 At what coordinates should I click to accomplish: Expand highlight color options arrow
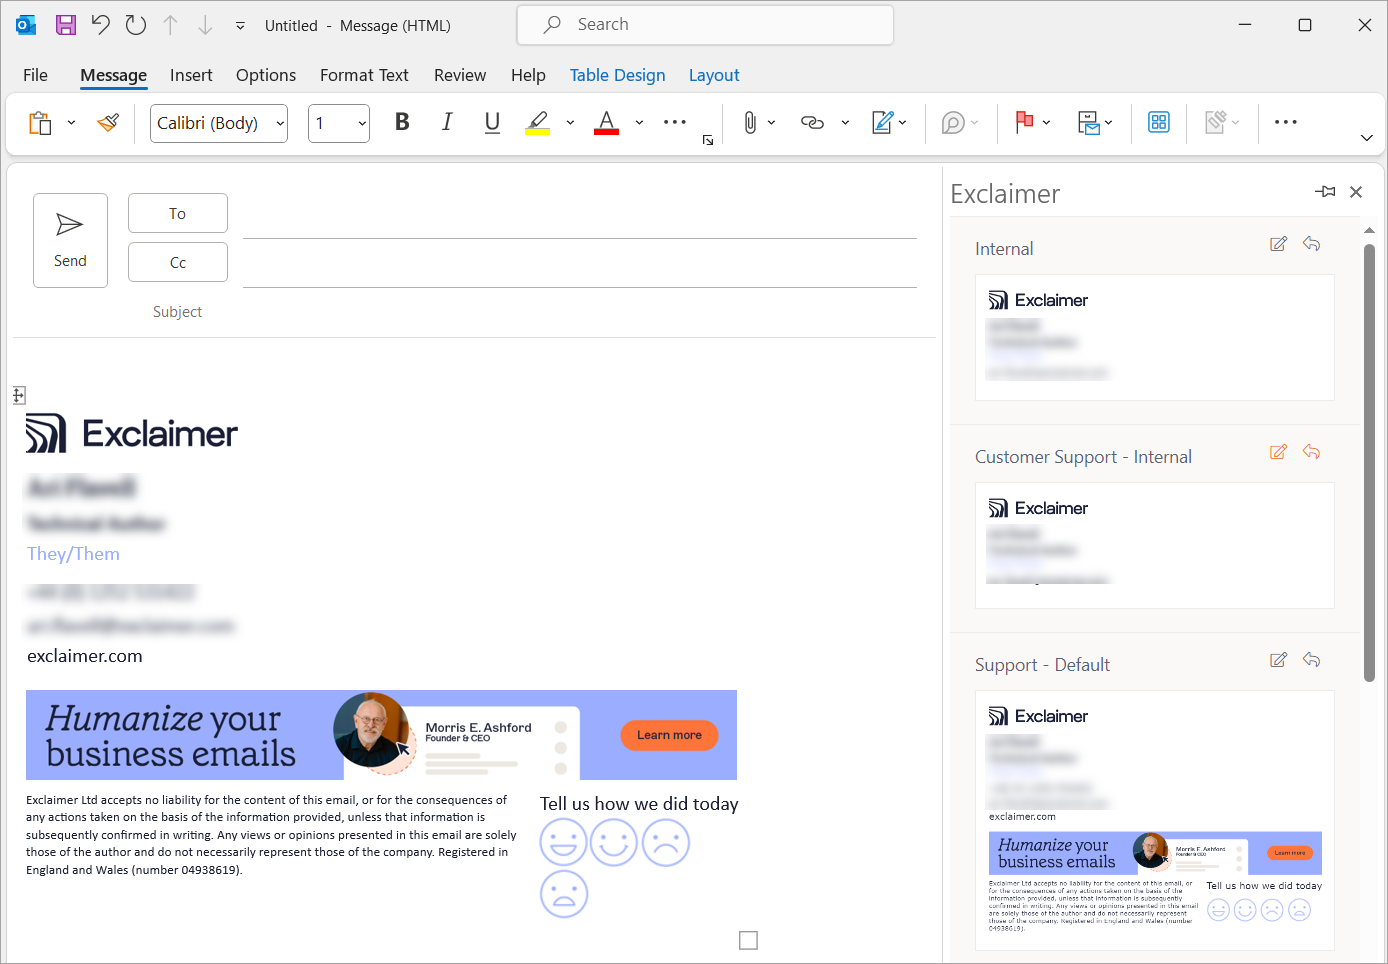click(x=570, y=123)
